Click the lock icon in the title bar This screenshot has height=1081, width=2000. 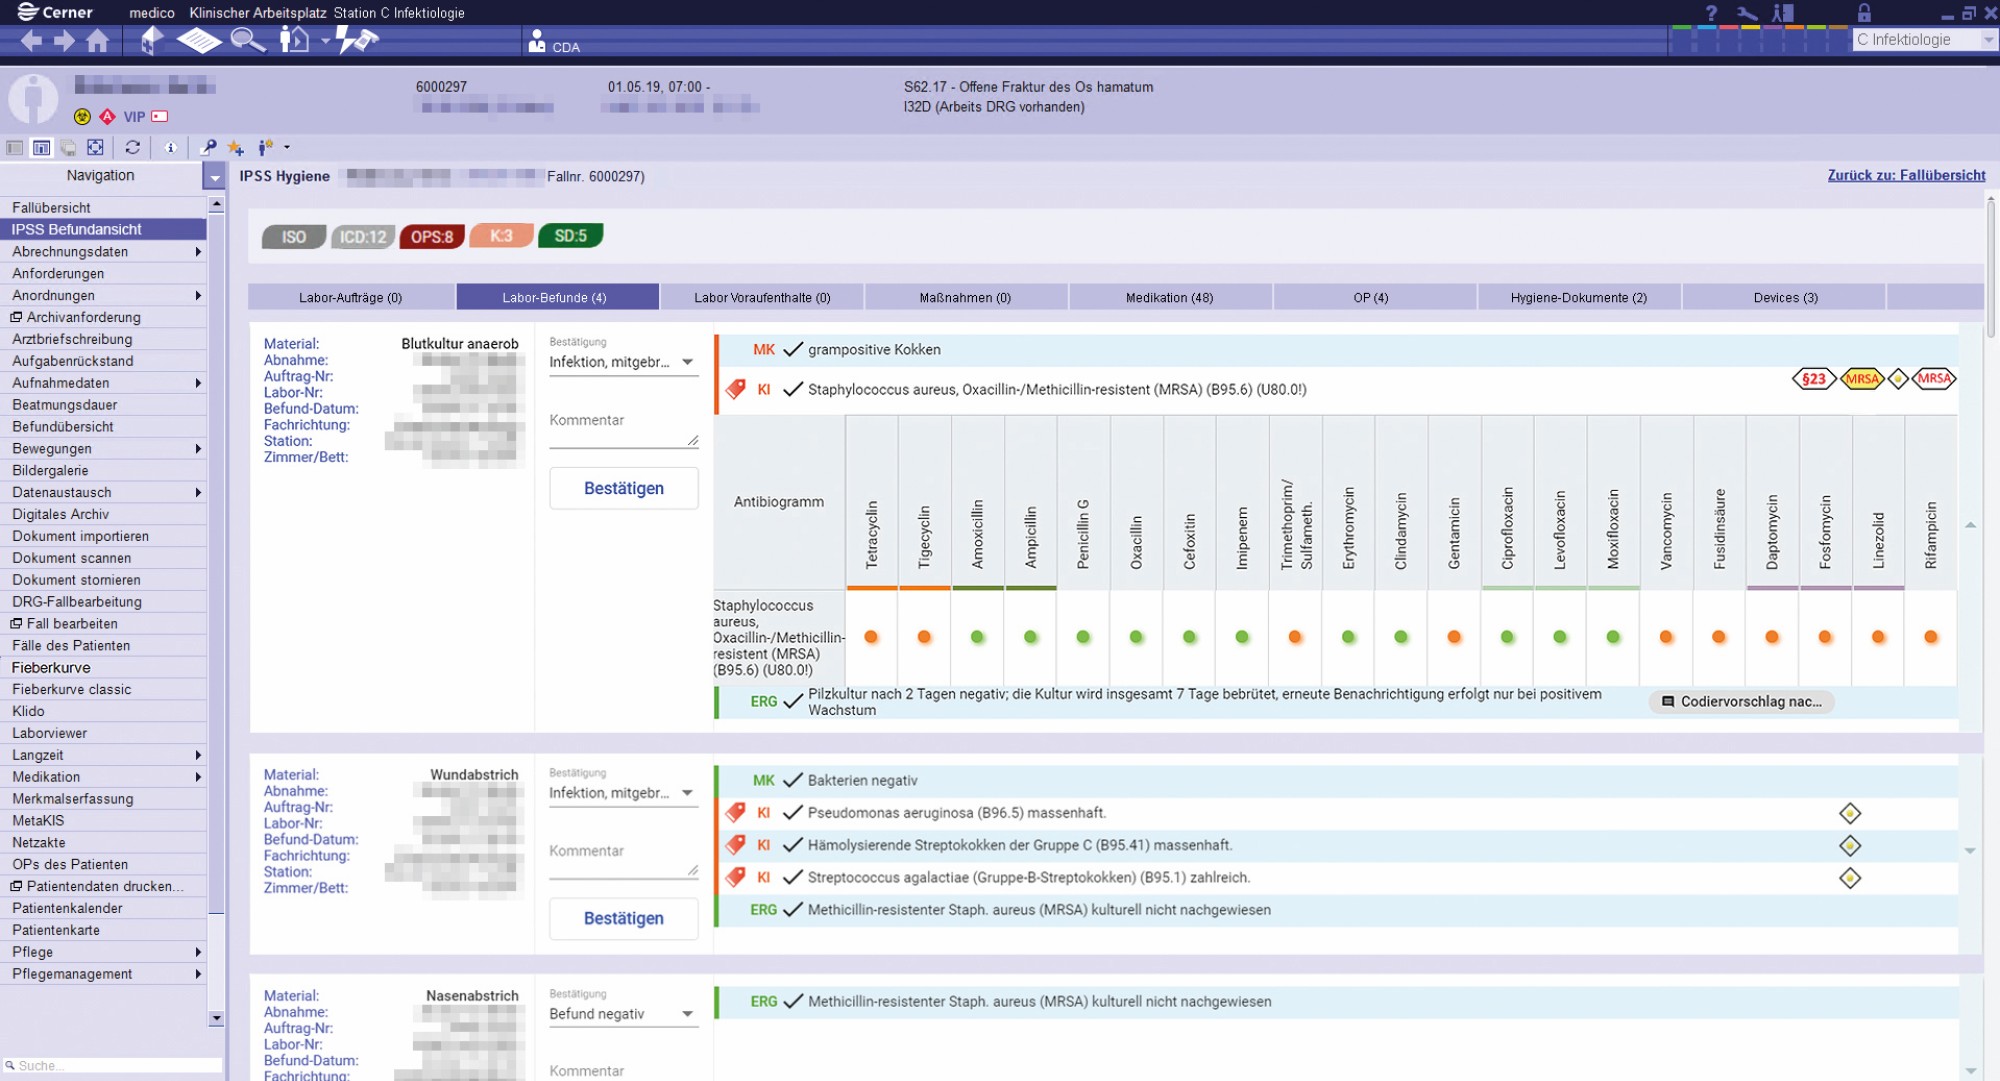click(x=1864, y=13)
